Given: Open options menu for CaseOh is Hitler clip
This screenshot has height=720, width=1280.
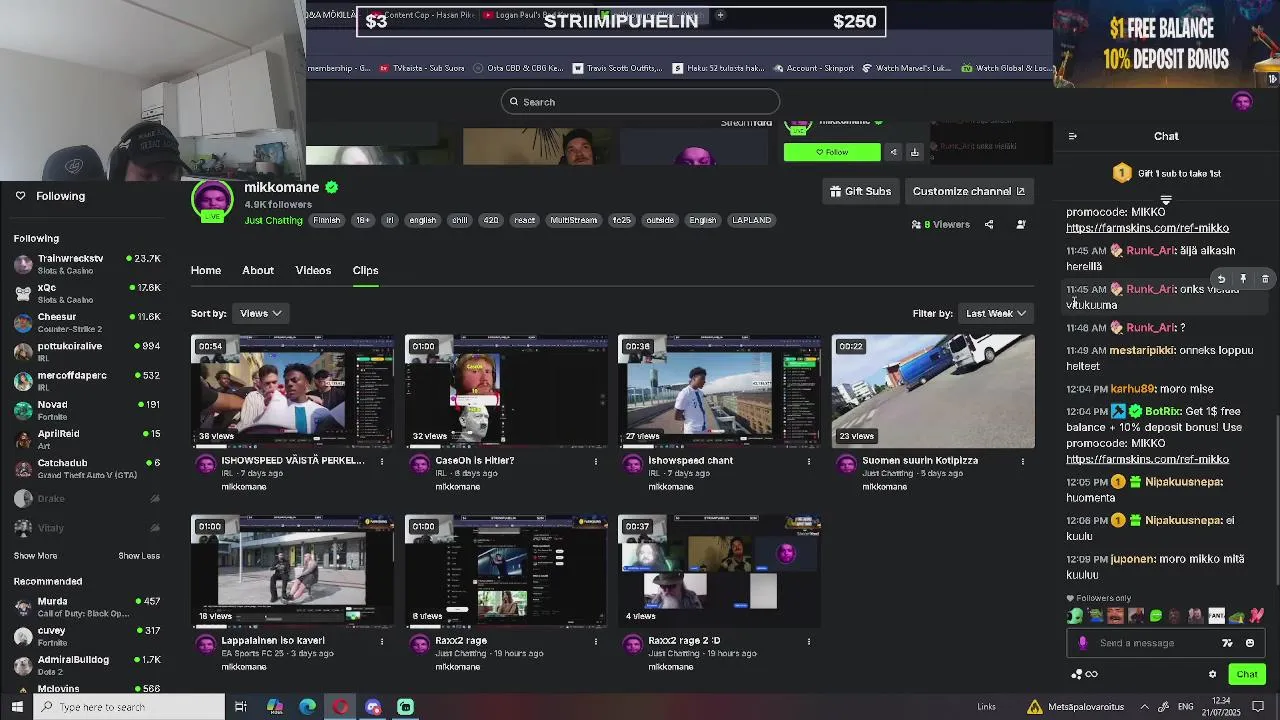Looking at the screenshot, I should point(596,461).
